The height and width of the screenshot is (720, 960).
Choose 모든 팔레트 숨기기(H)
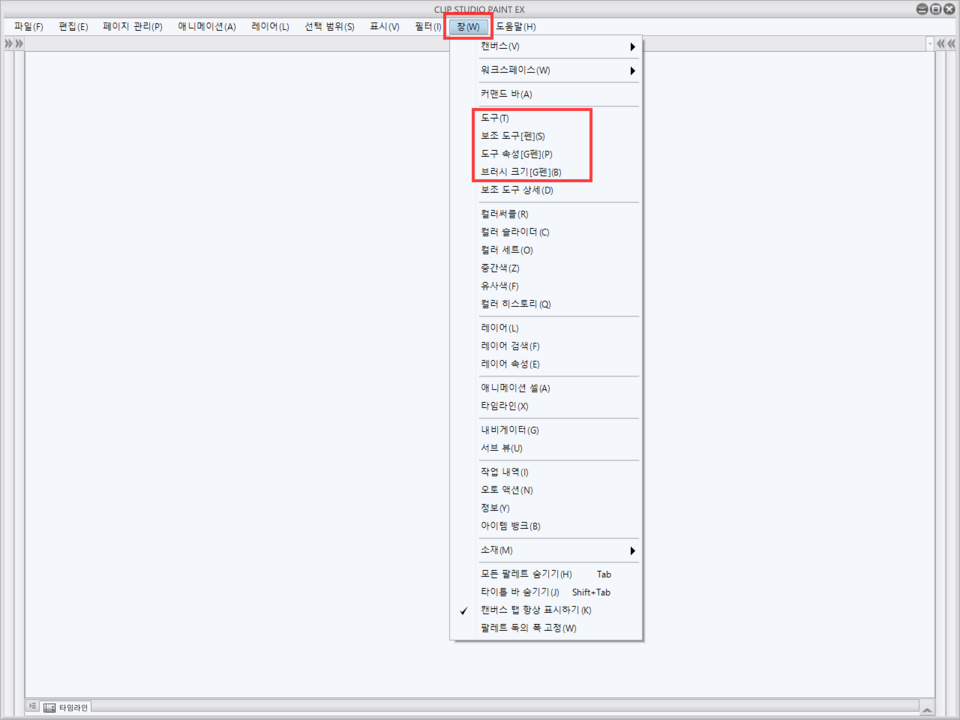click(x=558, y=574)
